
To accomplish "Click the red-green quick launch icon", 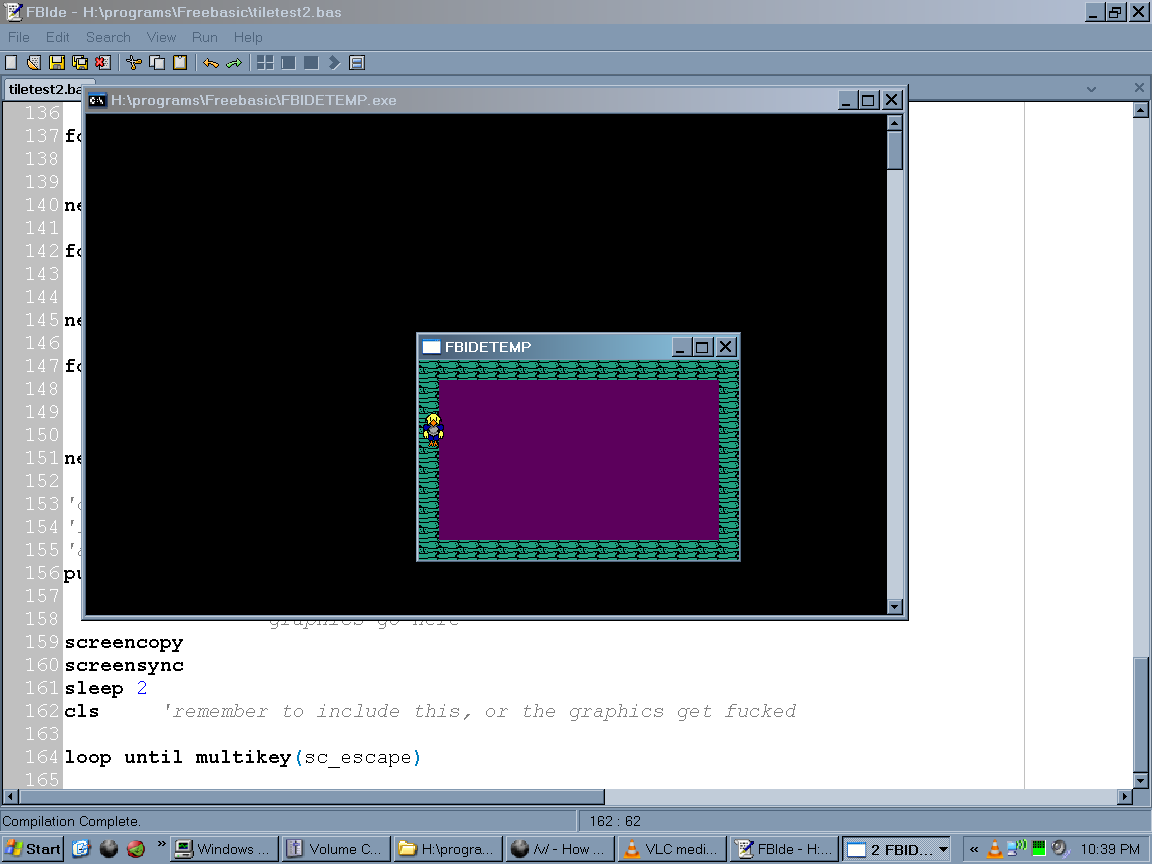I will pyautogui.click(x=136, y=849).
